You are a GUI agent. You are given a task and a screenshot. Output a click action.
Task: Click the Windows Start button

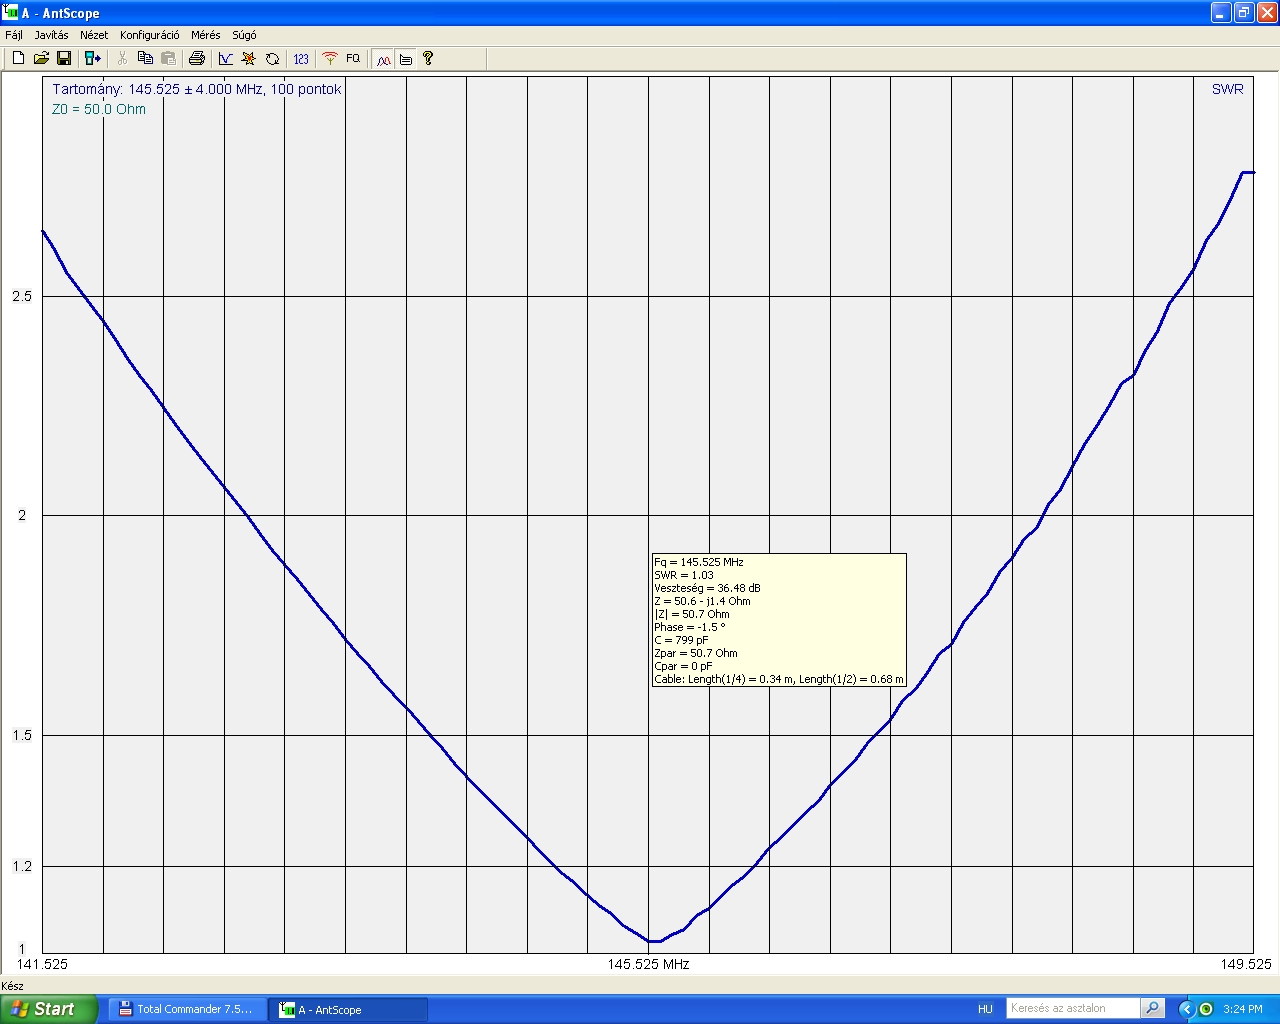(48, 1009)
